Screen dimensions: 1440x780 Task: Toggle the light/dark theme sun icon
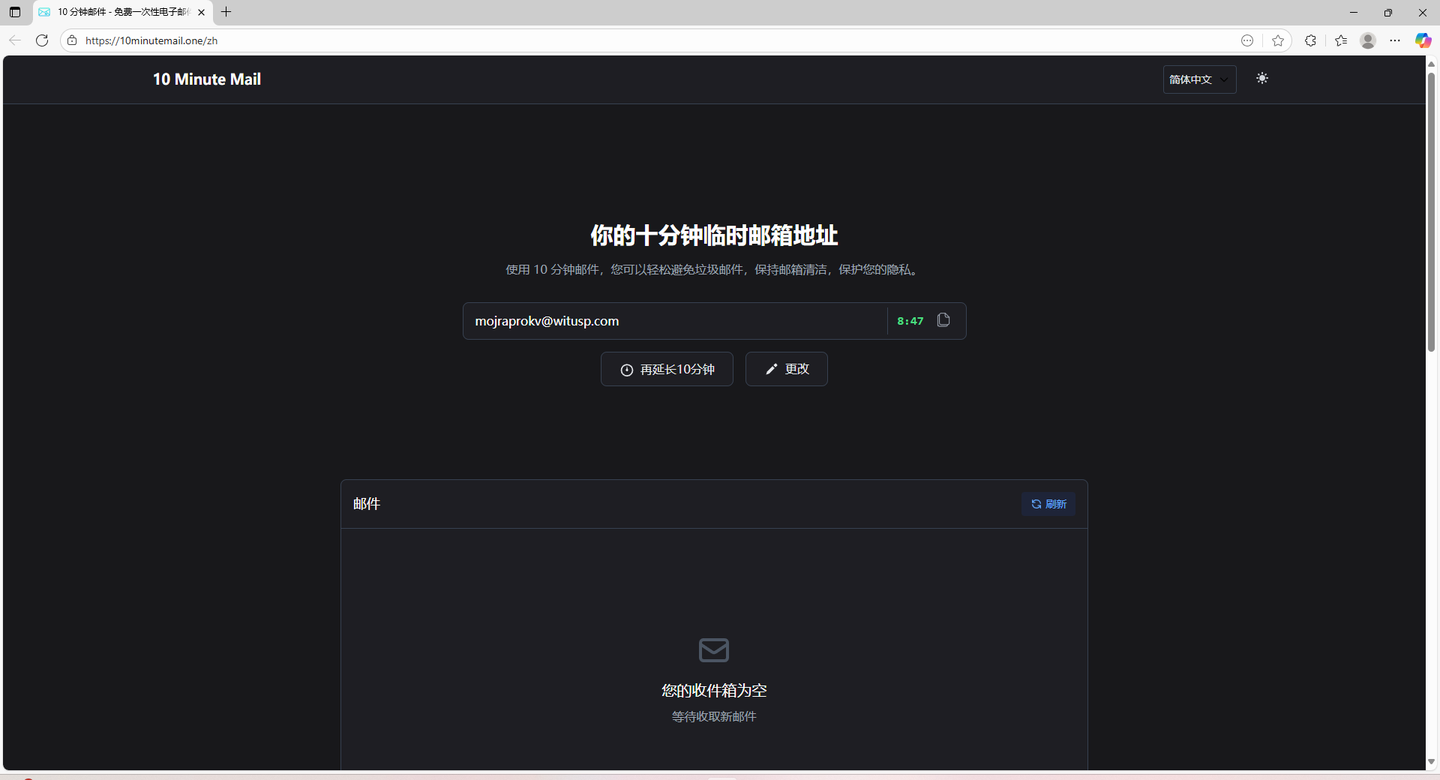[x=1262, y=78]
